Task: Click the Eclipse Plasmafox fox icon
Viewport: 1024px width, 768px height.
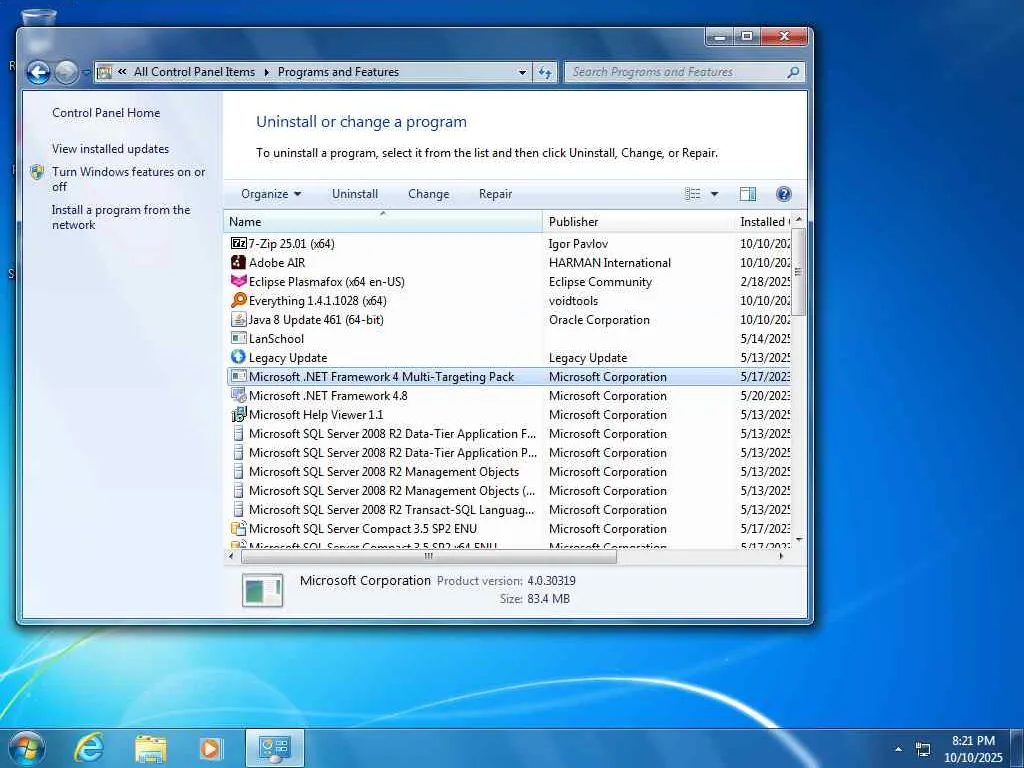Action: 238,281
